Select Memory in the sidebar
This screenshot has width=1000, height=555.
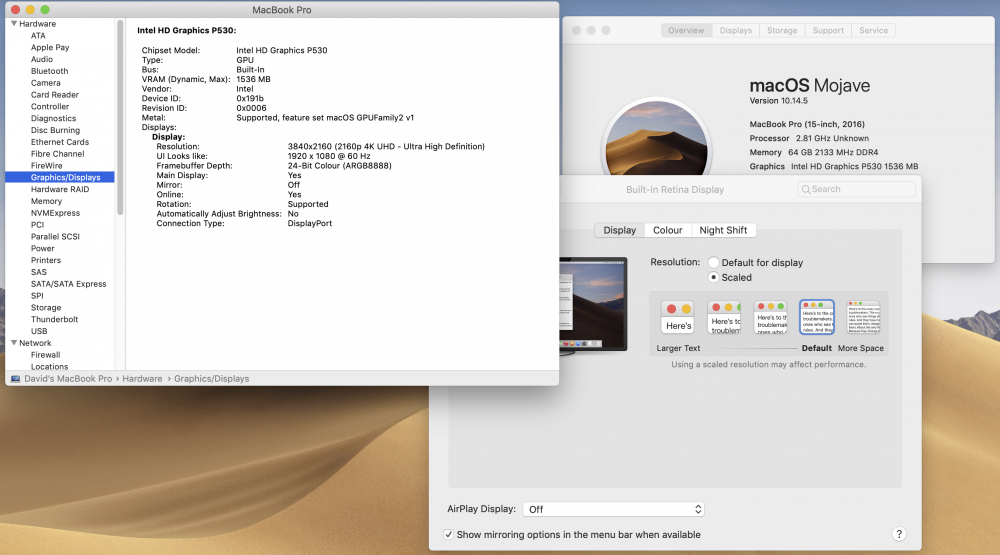(x=47, y=200)
